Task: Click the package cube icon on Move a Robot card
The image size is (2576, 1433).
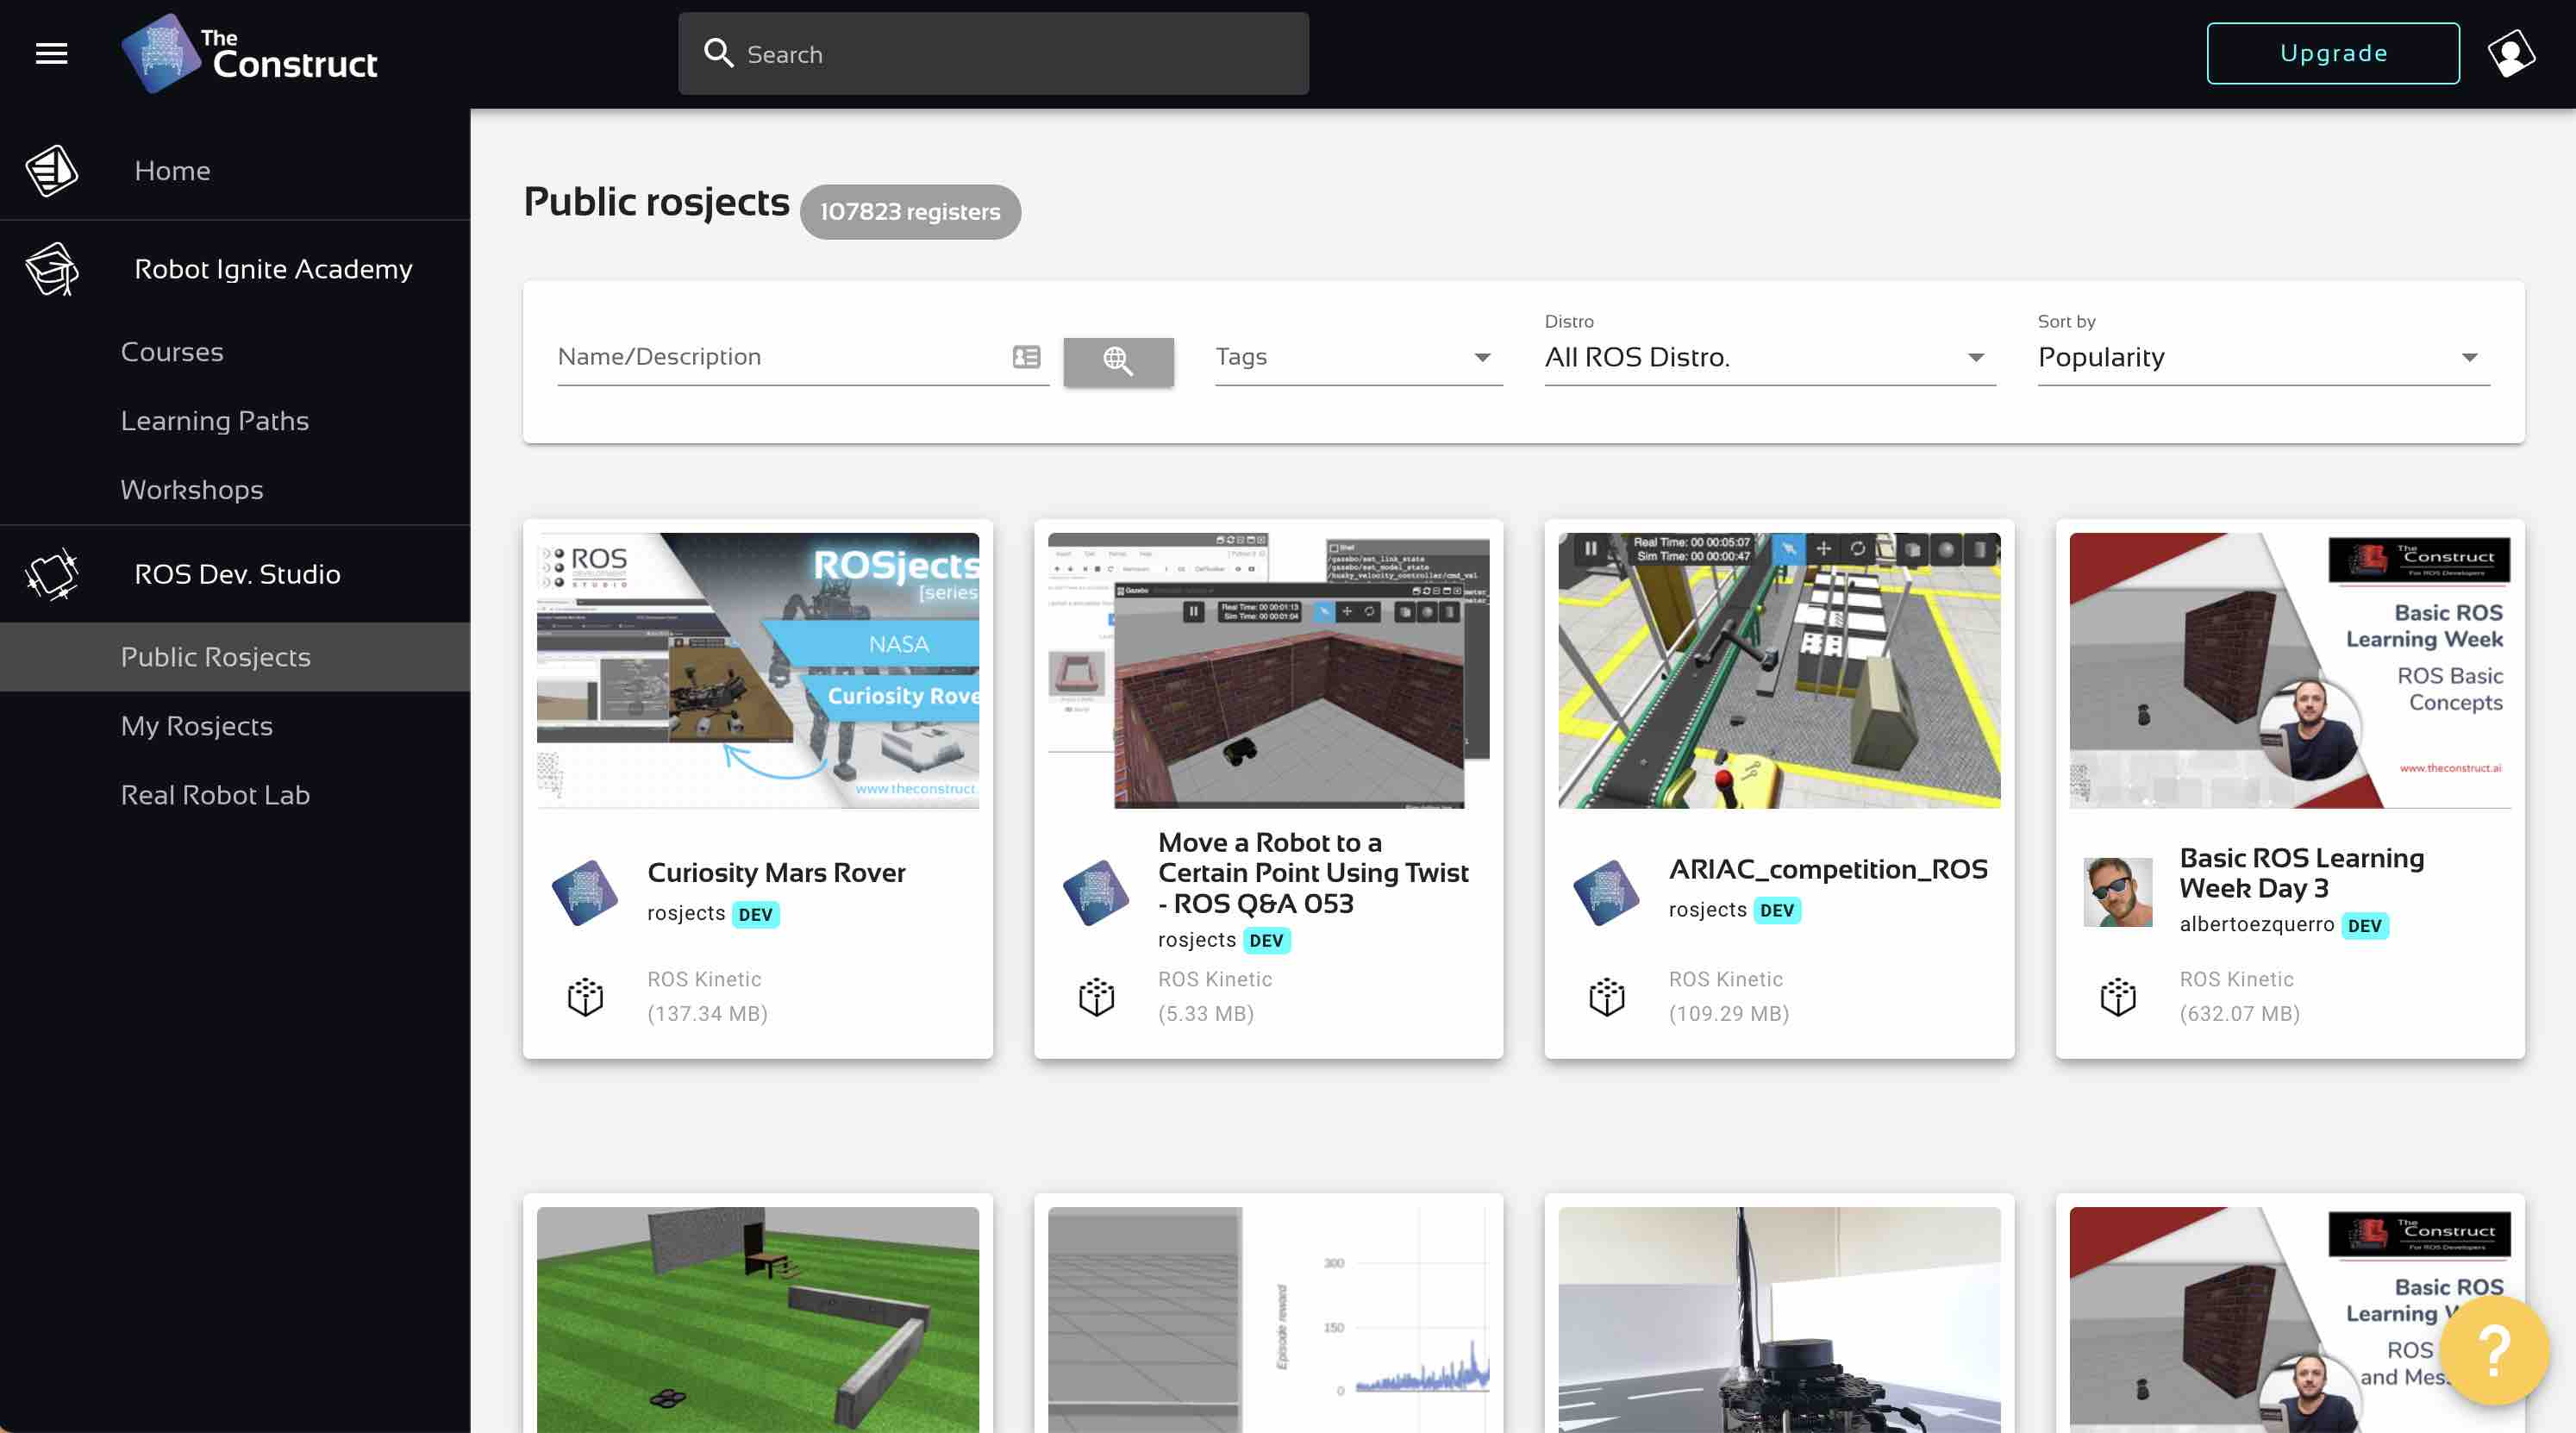Action: point(1097,996)
